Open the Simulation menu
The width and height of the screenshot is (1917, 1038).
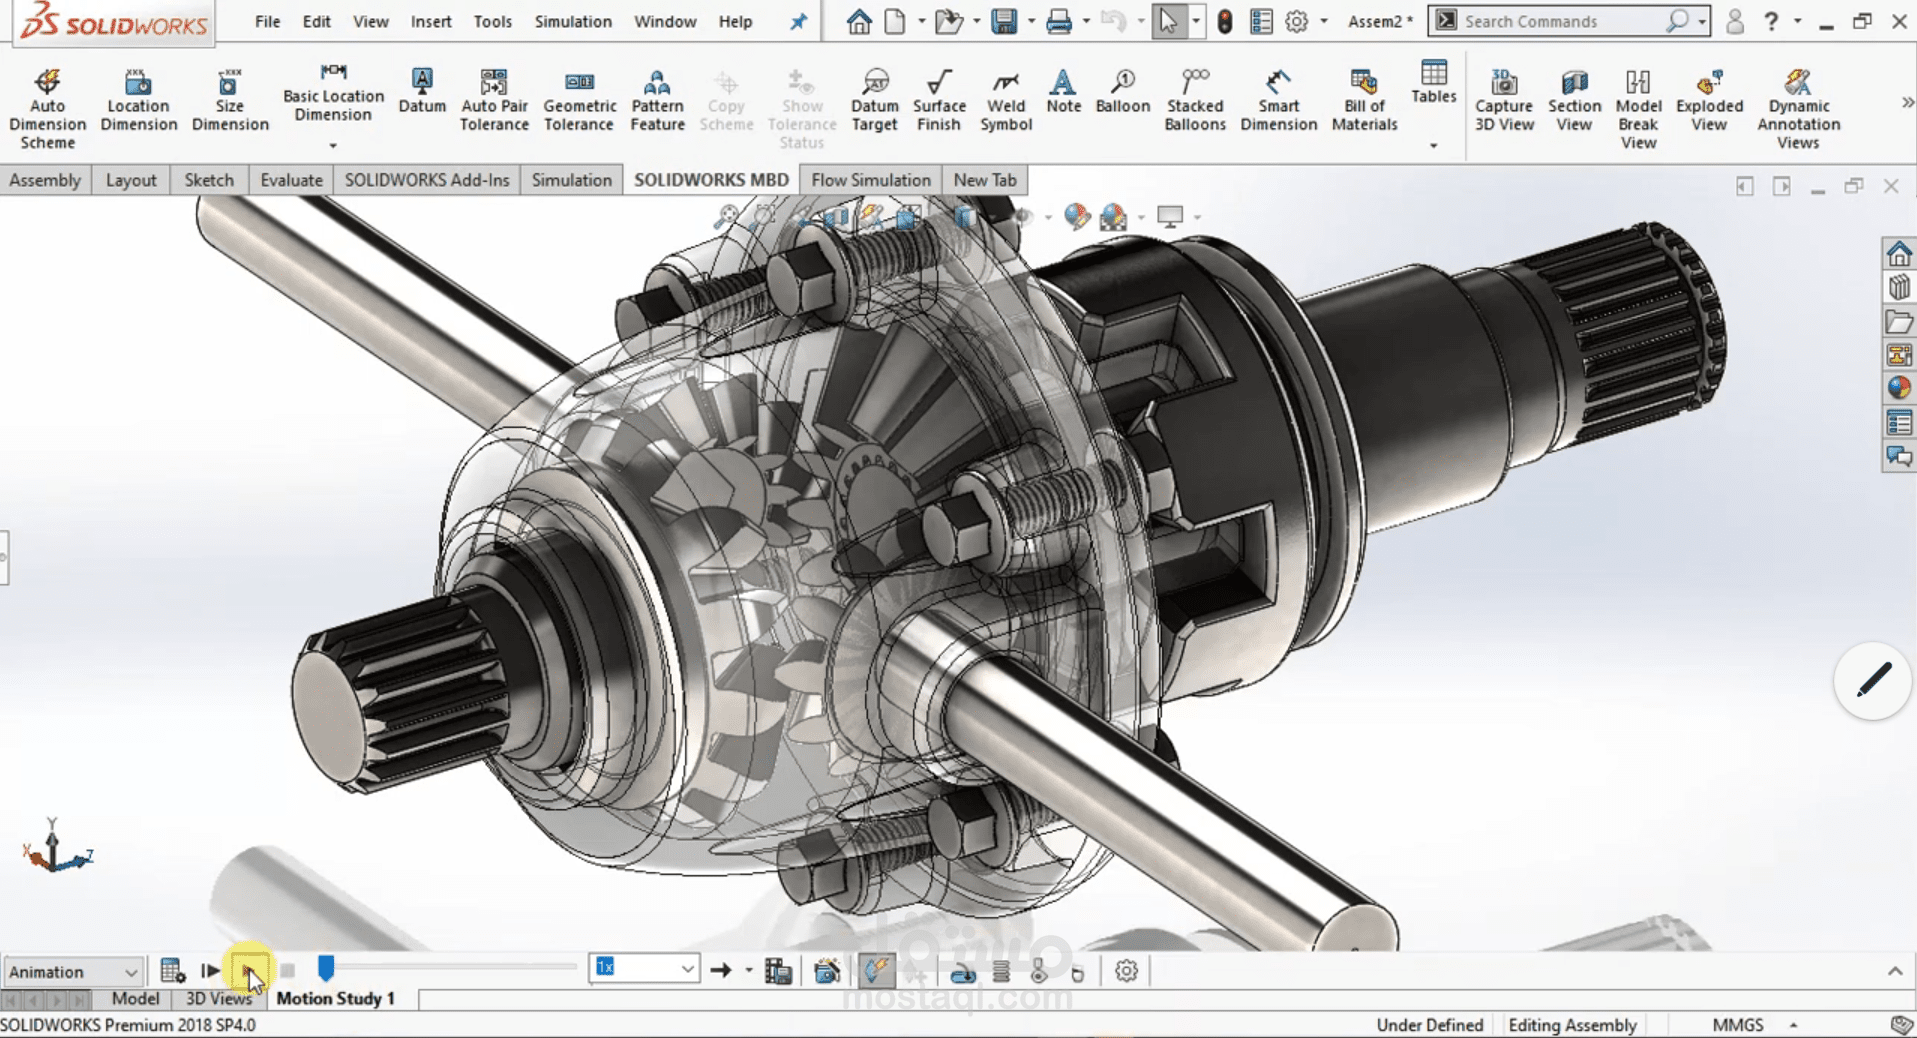pyautogui.click(x=571, y=21)
